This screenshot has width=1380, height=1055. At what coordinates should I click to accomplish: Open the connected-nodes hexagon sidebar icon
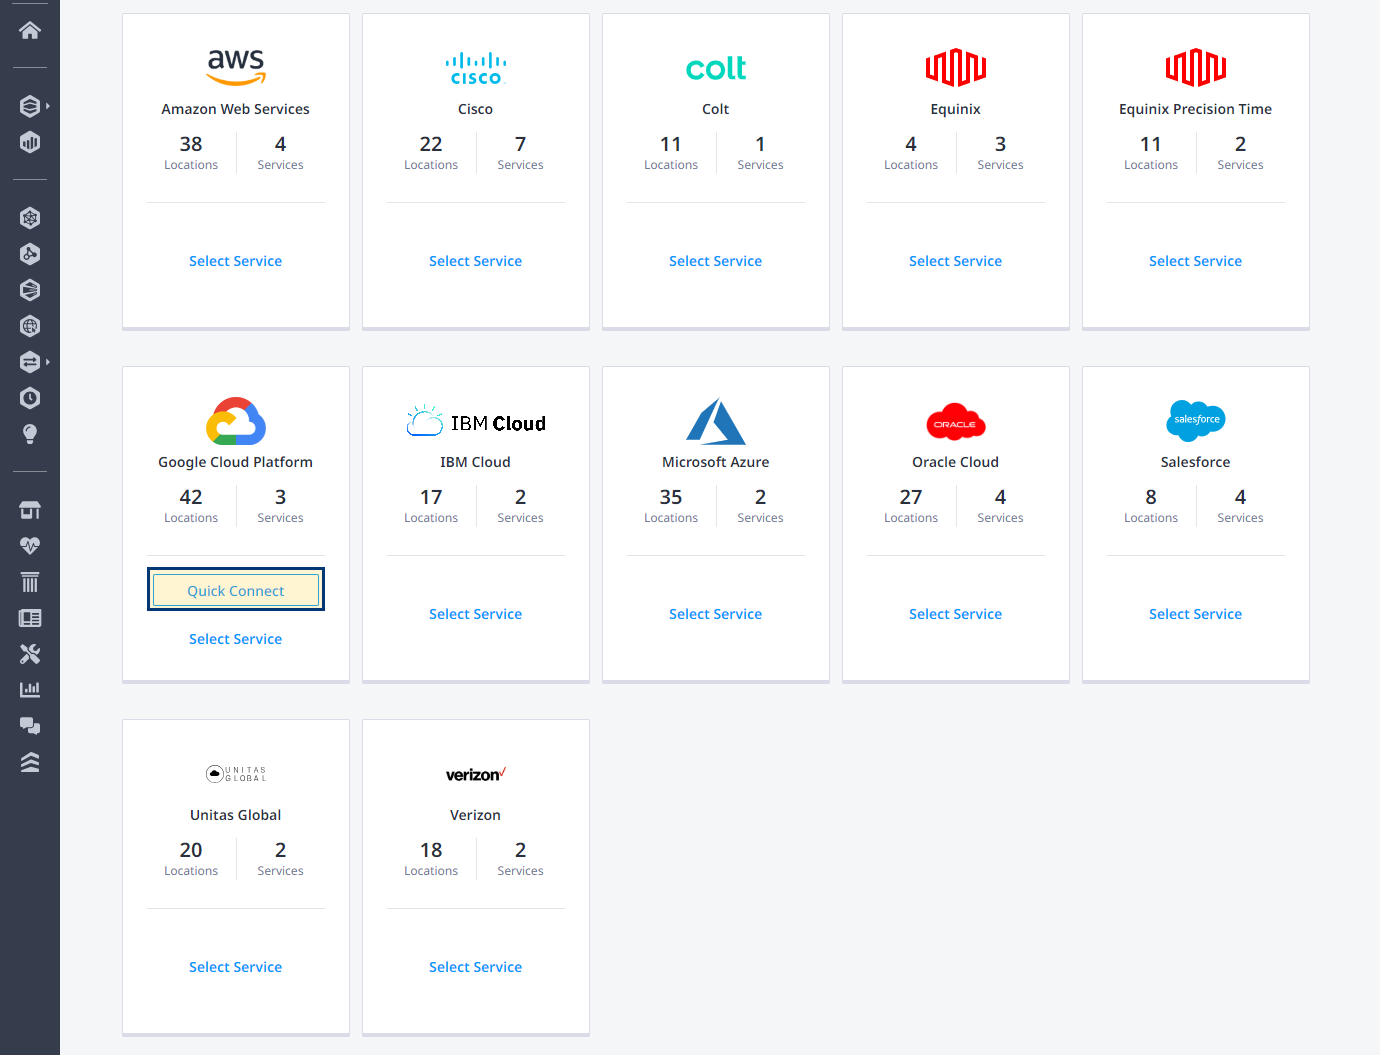pyautogui.click(x=30, y=254)
